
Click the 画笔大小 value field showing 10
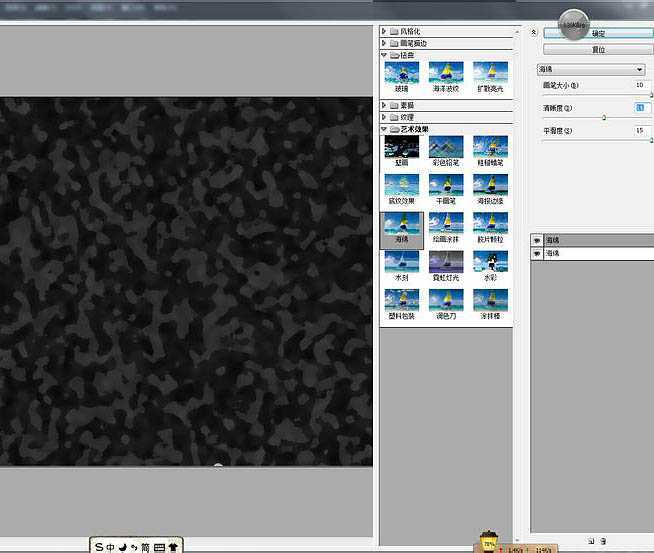point(641,85)
